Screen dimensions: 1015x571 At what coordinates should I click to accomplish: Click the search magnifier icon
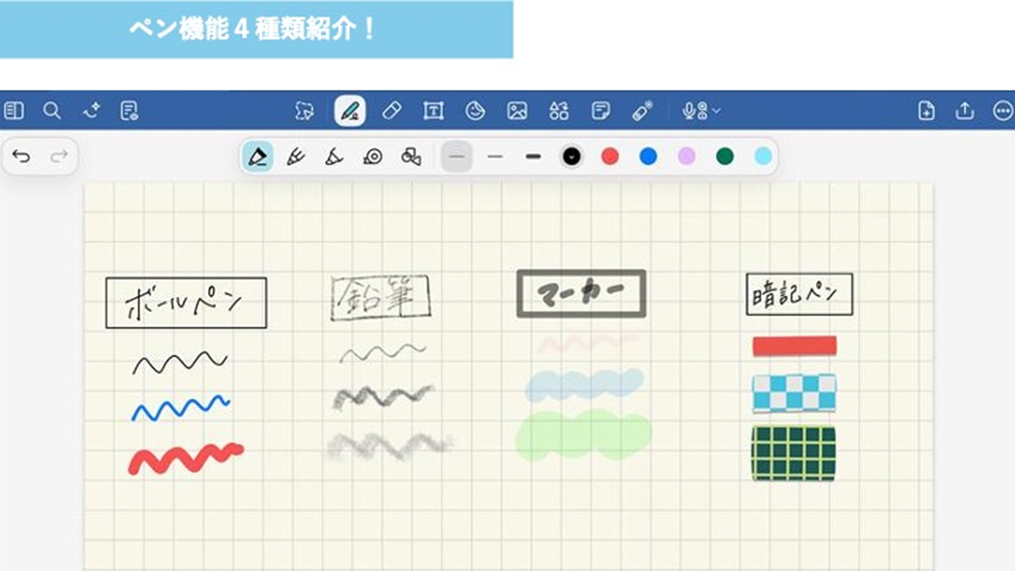52,111
